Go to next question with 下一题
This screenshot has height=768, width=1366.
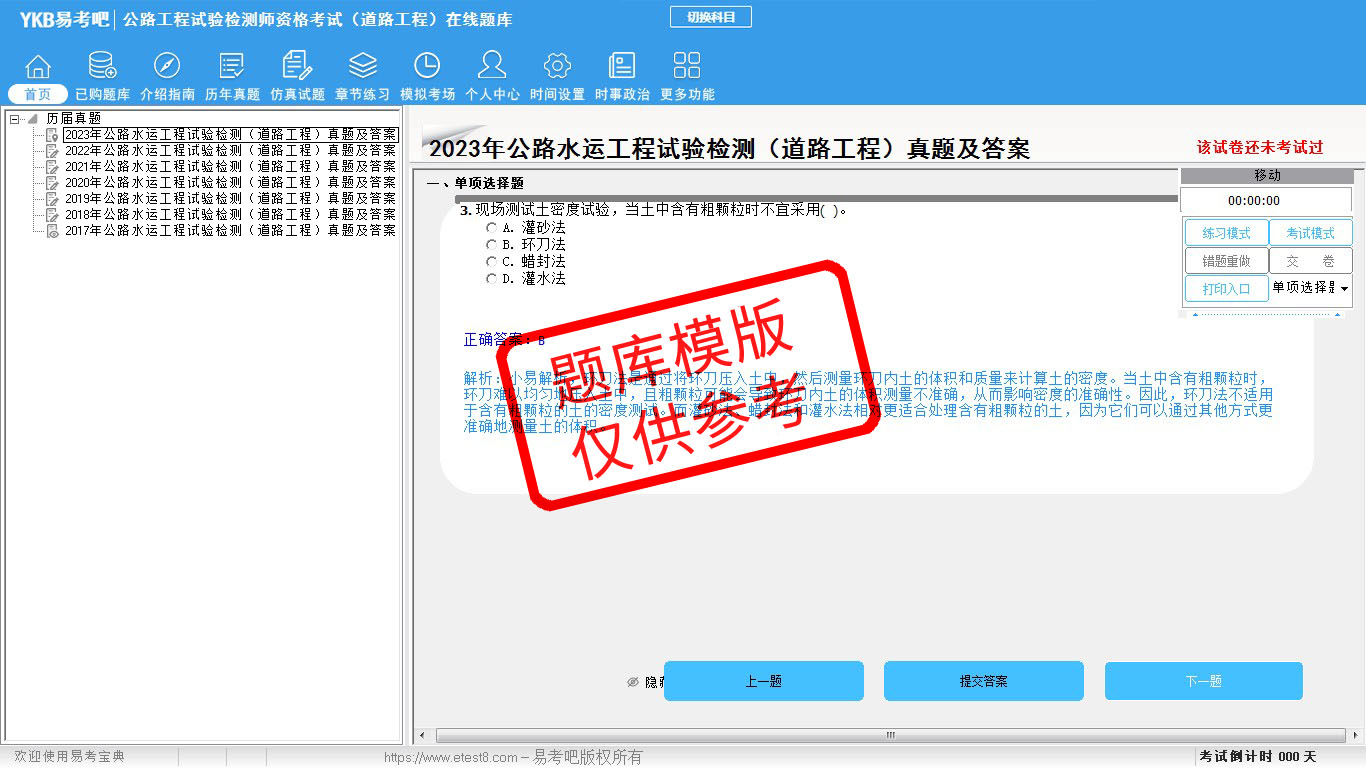pyautogui.click(x=1203, y=681)
